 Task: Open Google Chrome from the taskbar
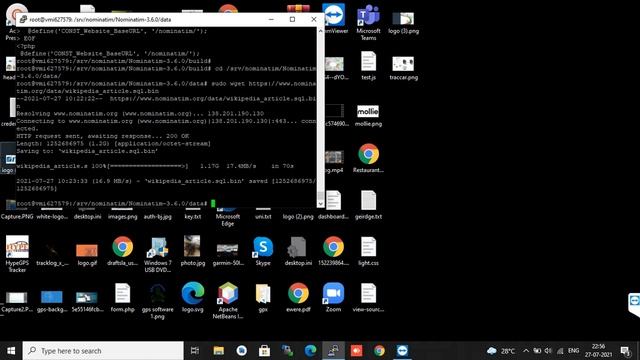379,351
